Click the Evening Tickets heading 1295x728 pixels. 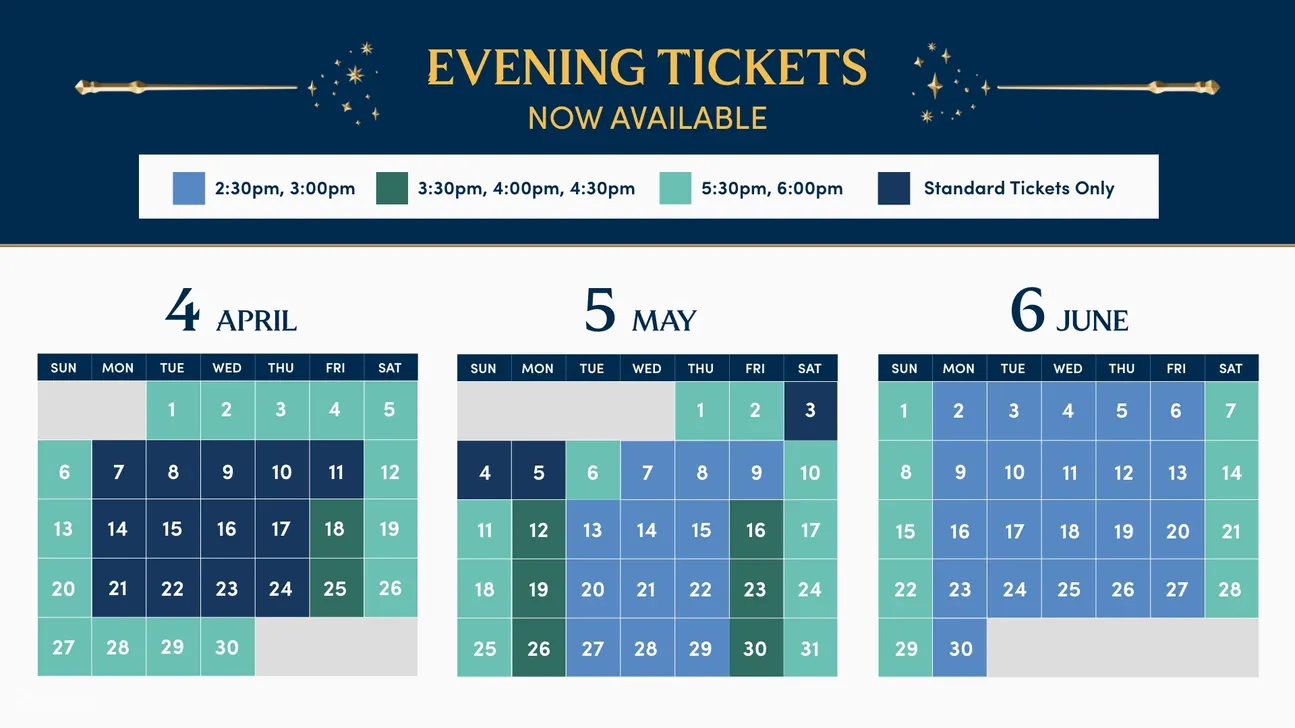coord(647,68)
